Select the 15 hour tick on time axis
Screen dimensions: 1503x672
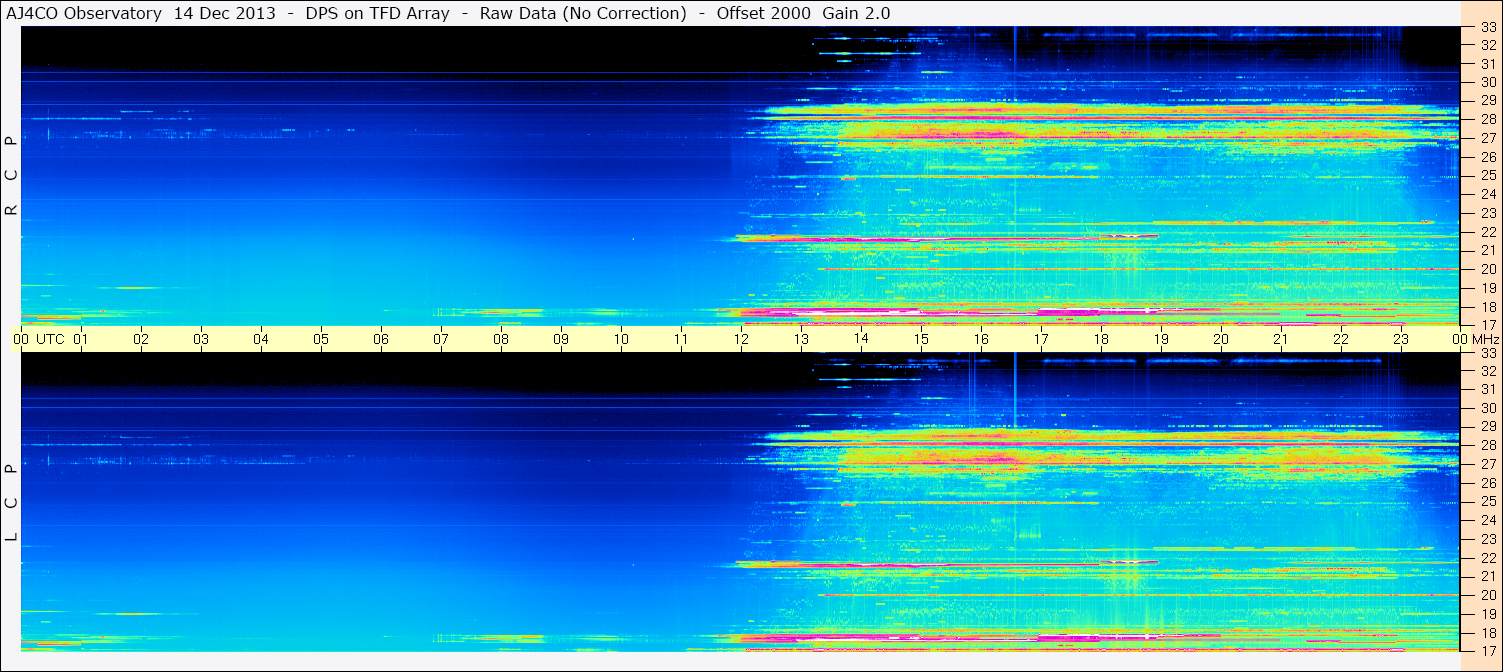tap(921, 339)
